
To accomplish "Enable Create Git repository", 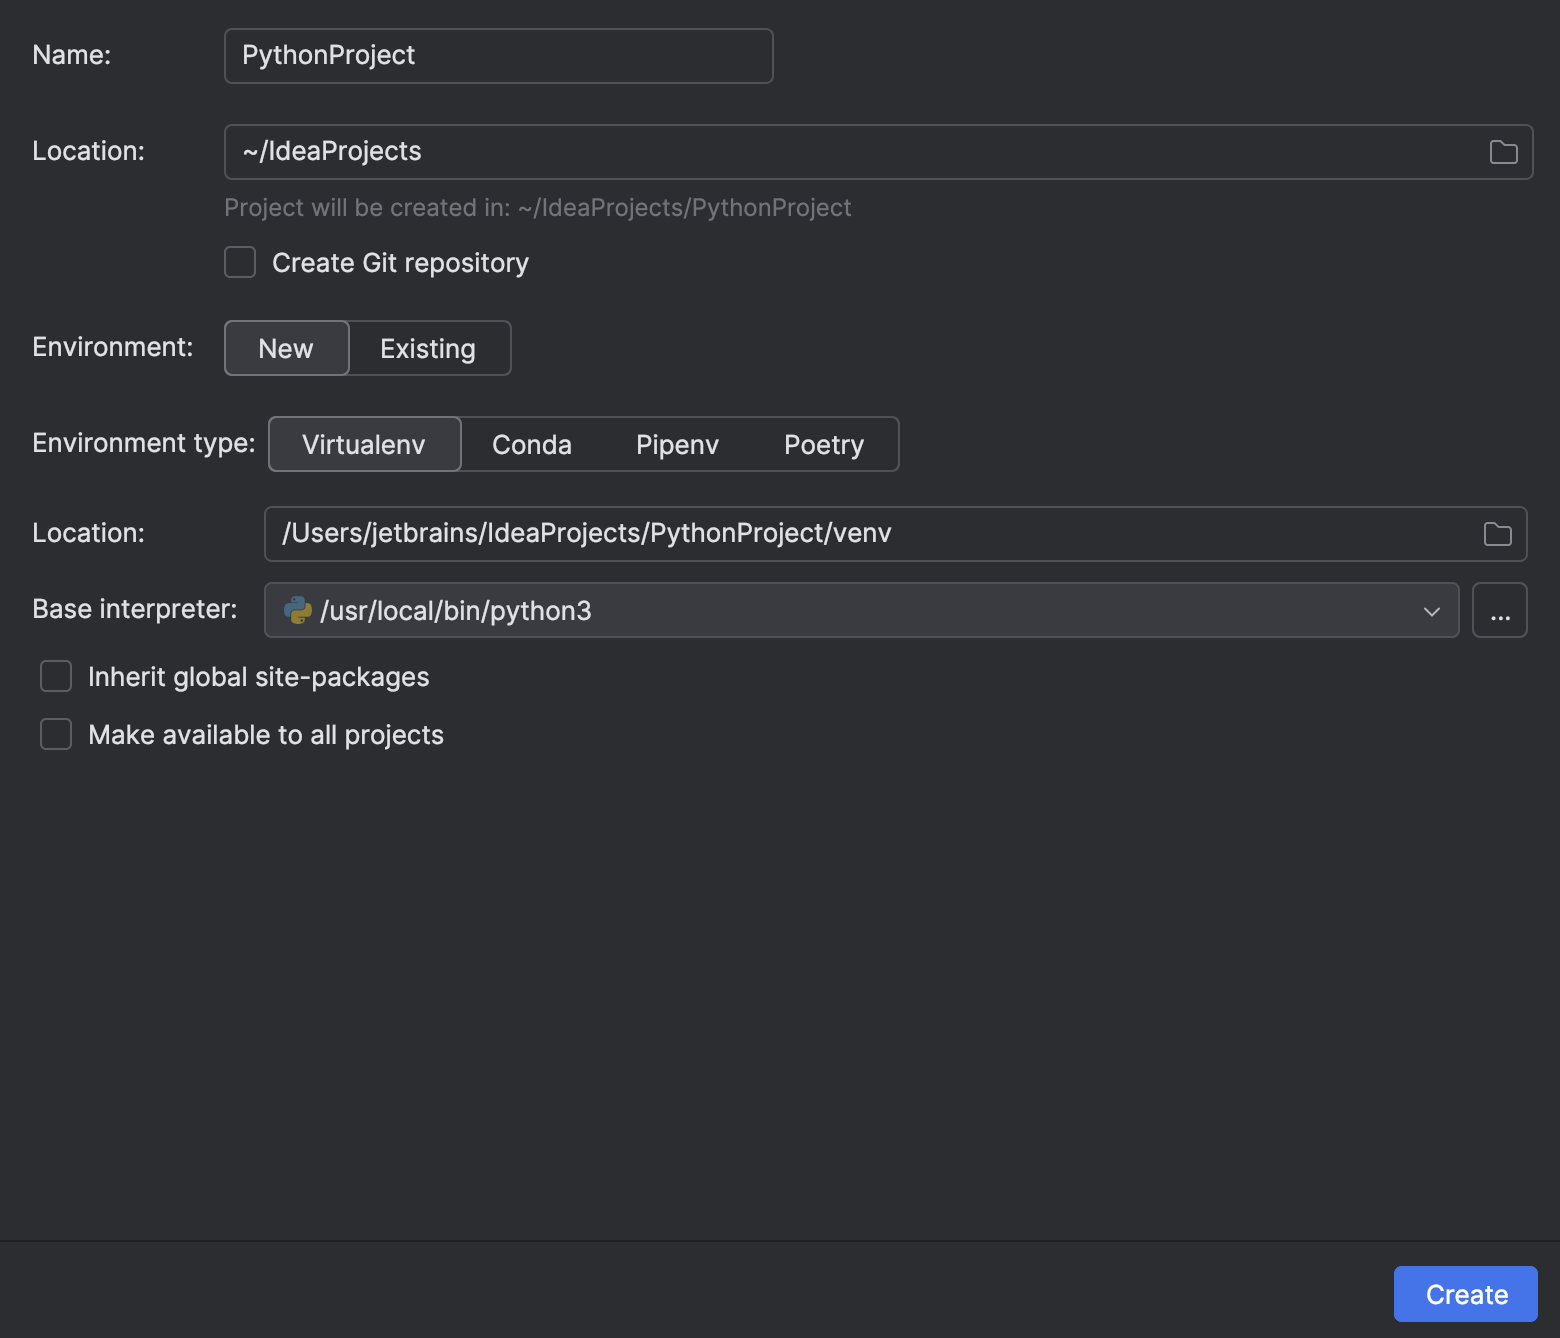I will (x=239, y=262).
